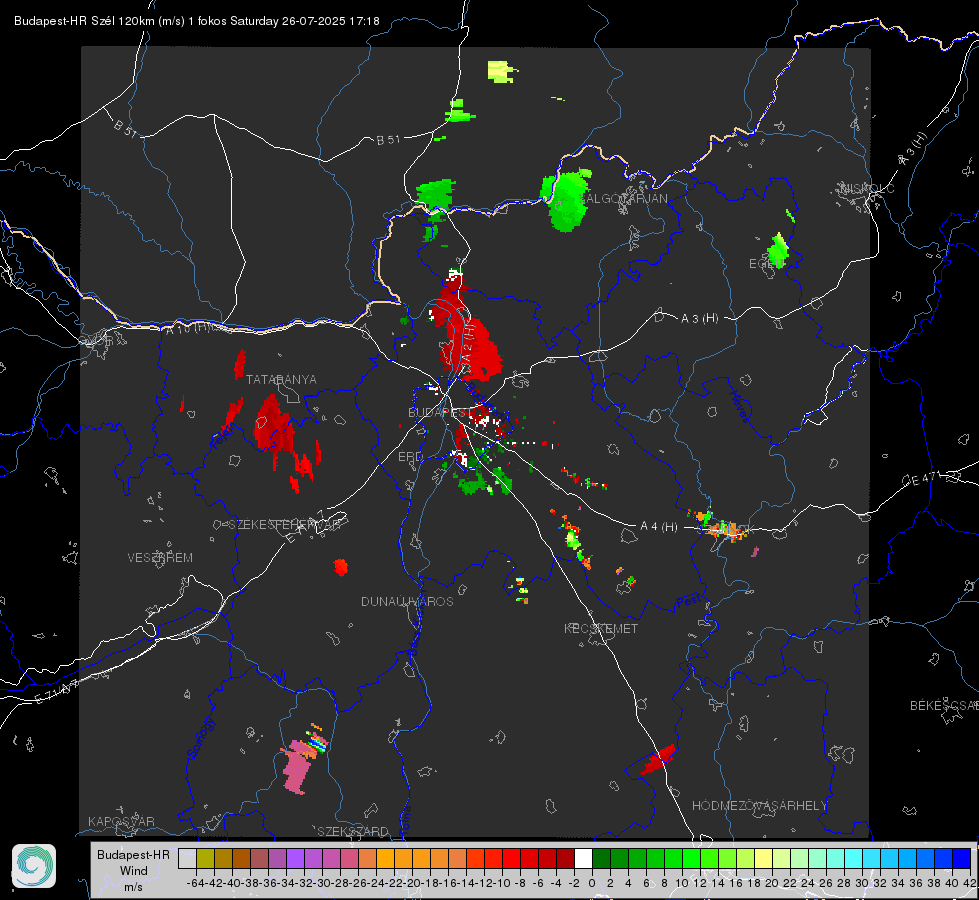979x900 pixels.
Task: Click the '0' value in the wind legend
Action: click(592, 883)
